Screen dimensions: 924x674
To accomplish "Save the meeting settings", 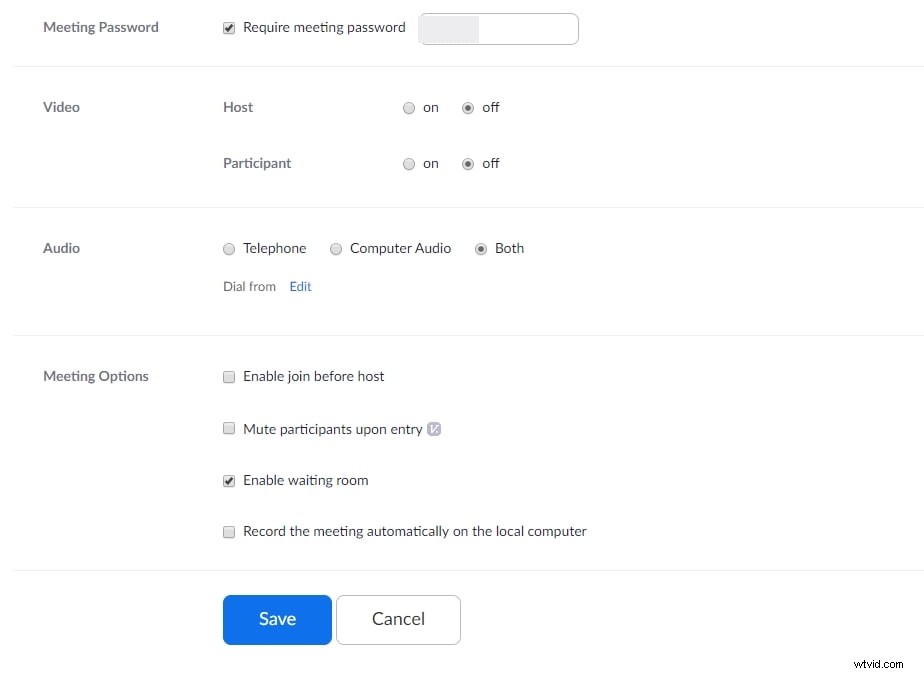I will [x=277, y=619].
